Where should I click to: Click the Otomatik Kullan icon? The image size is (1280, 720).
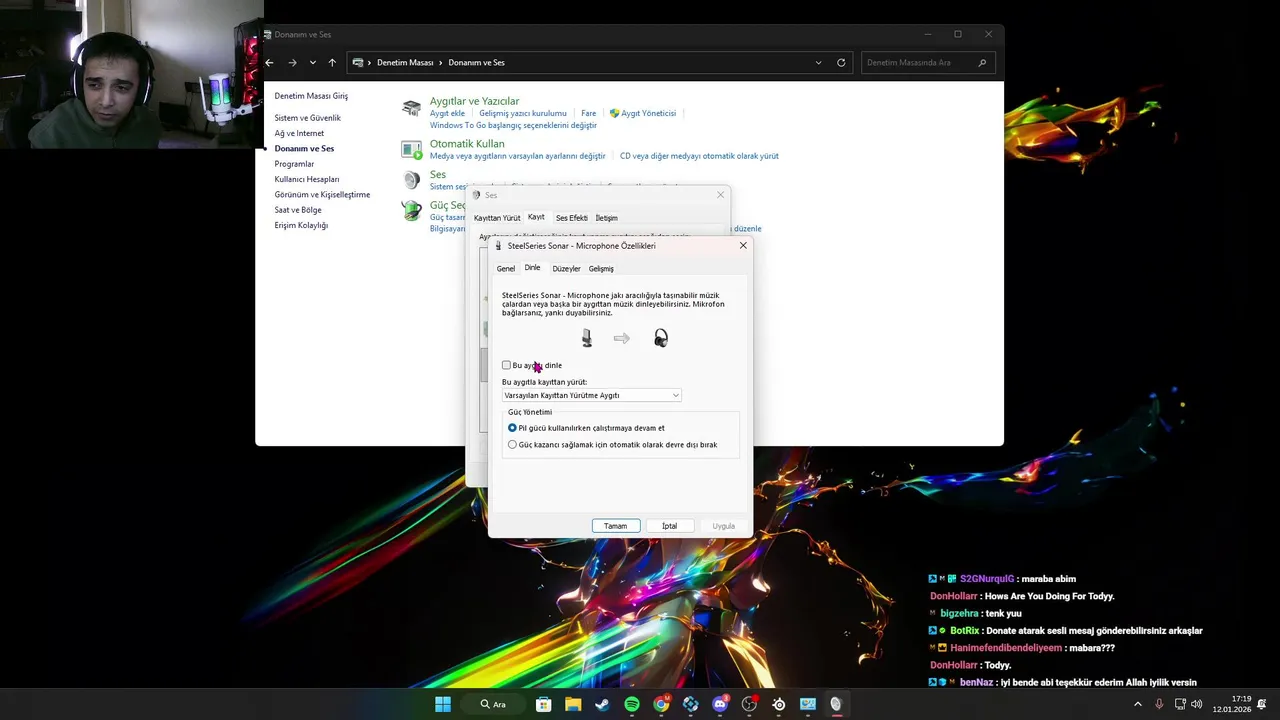pos(411,150)
